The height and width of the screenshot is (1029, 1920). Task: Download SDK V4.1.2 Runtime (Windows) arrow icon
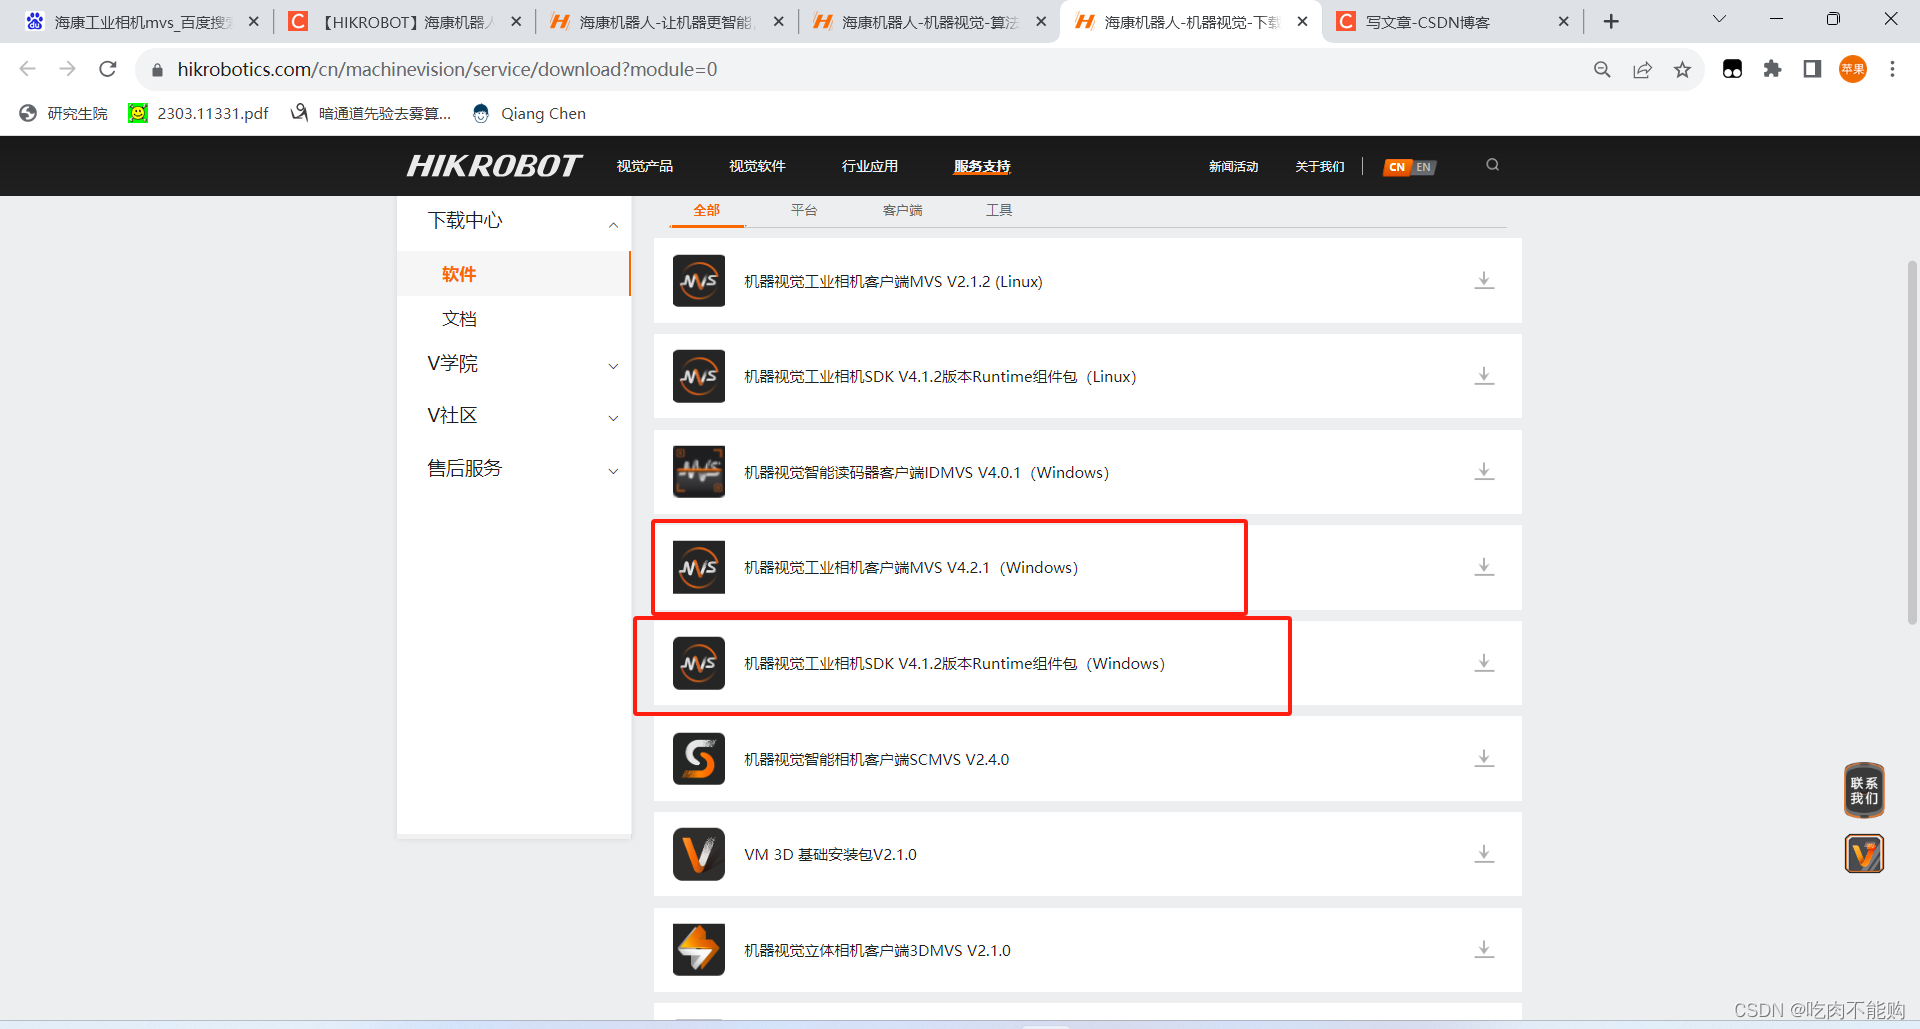1484,663
